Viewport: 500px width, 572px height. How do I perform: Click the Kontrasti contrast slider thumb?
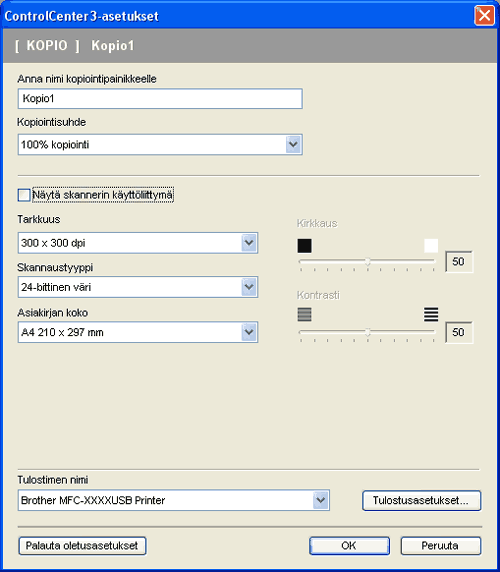368,332
